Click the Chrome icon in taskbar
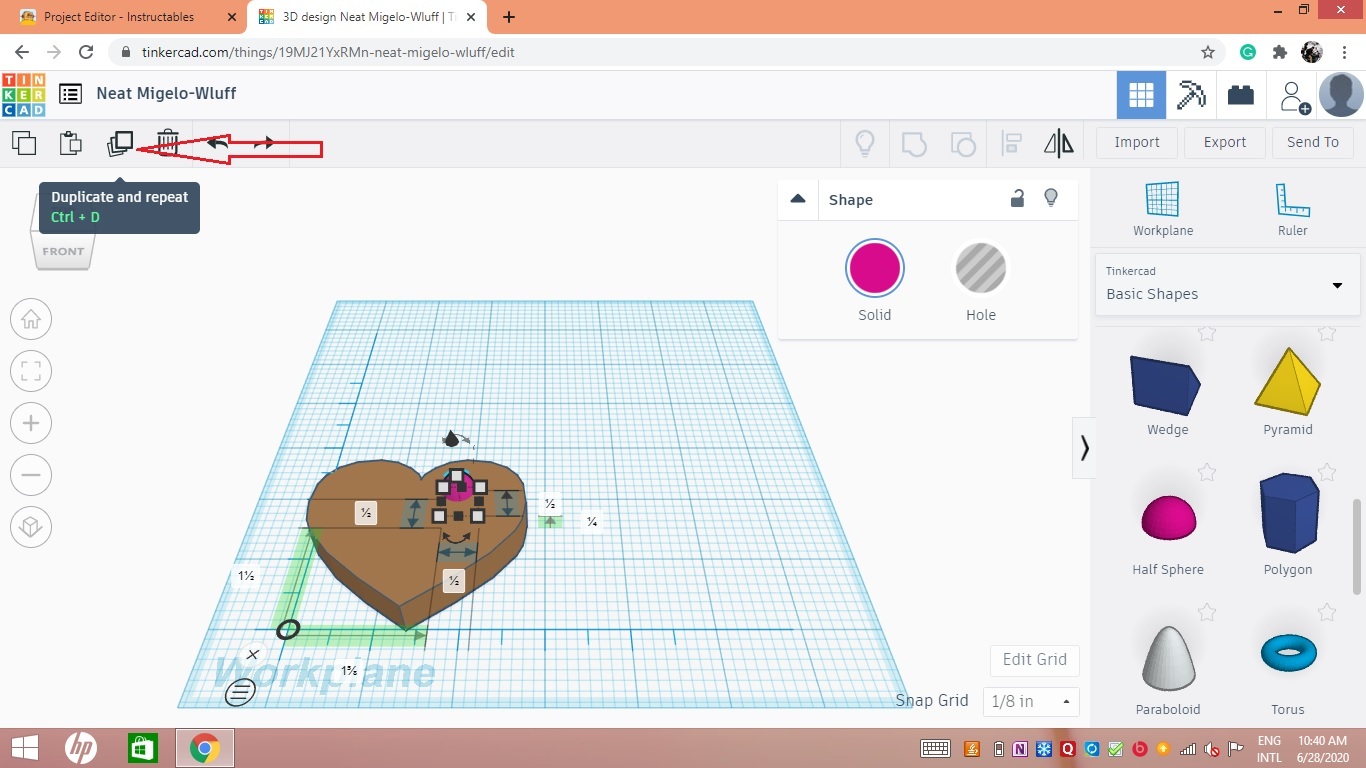The image size is (1366, 768). coord(205,748)
